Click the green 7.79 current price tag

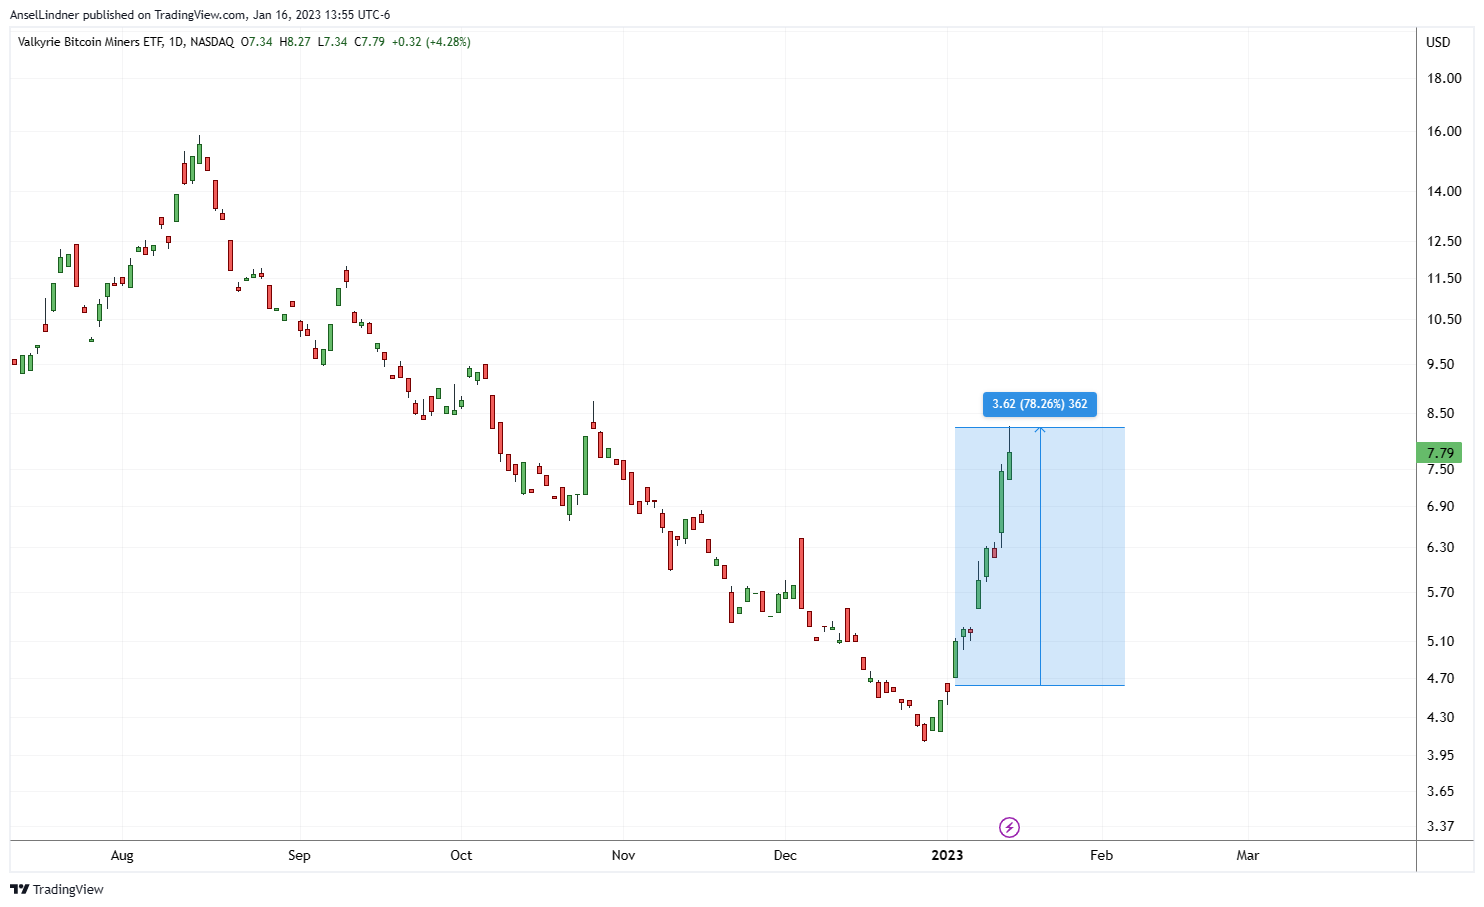tap(1439, 453)
